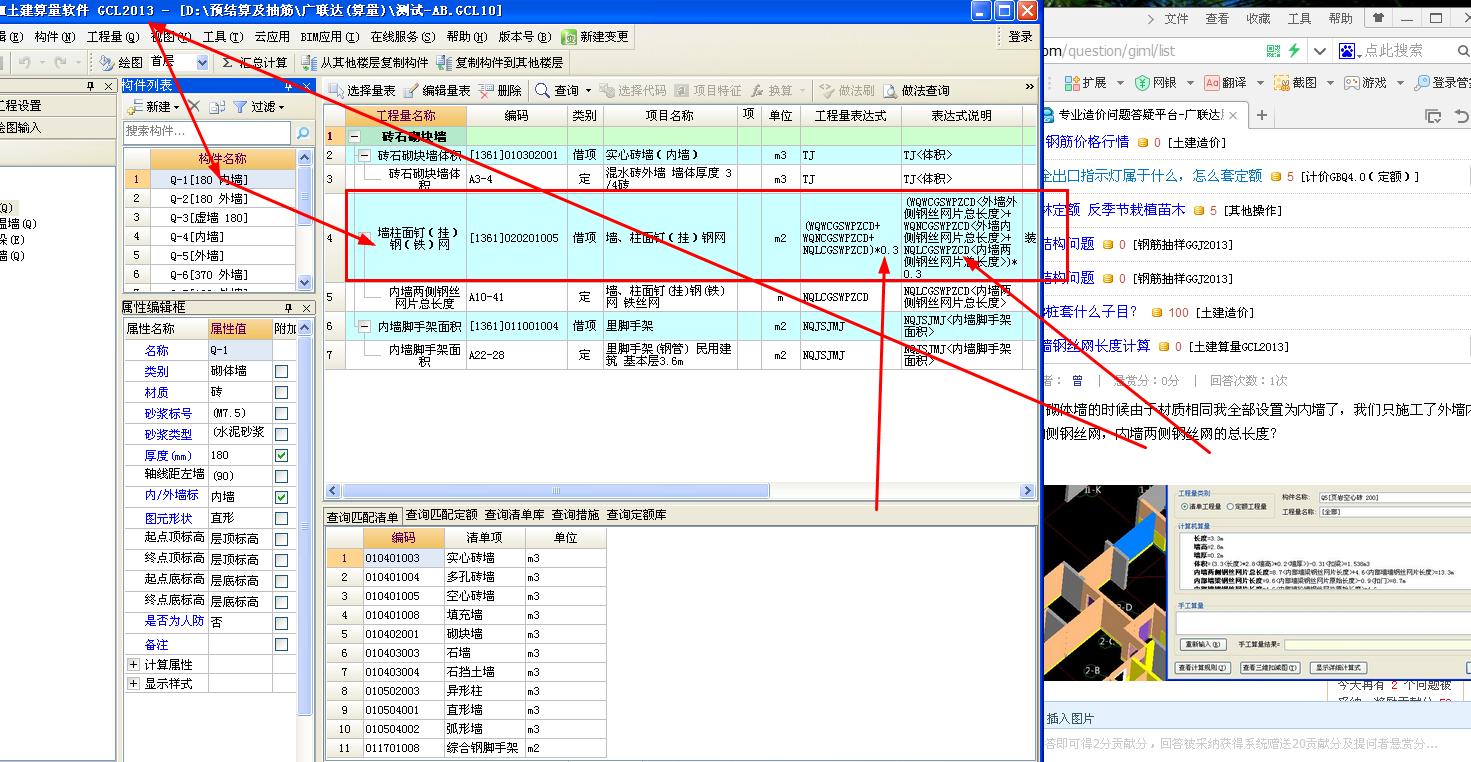Toggle 附加 checkbox for 轴线距左墙 row
The height and width of the screenshot is (762, 1471).
coord(282,476)
